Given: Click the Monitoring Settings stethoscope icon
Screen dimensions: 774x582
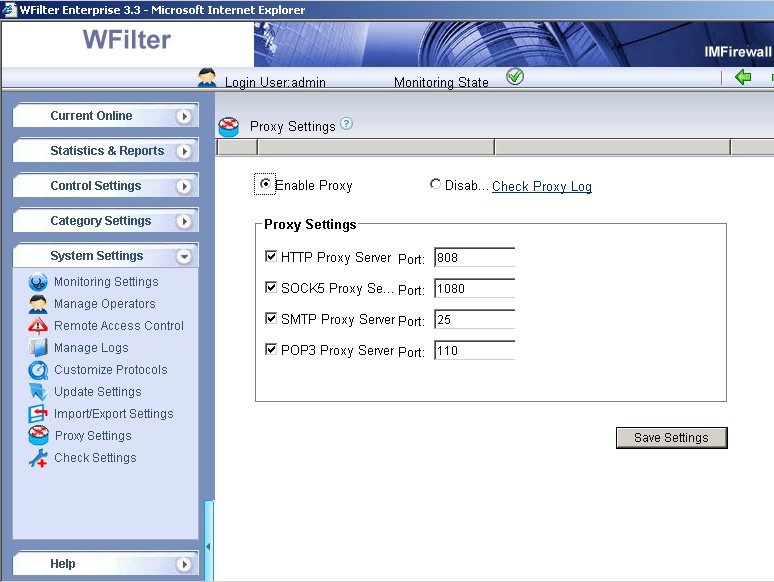Looking at the screenshot, I should point(38,282).
